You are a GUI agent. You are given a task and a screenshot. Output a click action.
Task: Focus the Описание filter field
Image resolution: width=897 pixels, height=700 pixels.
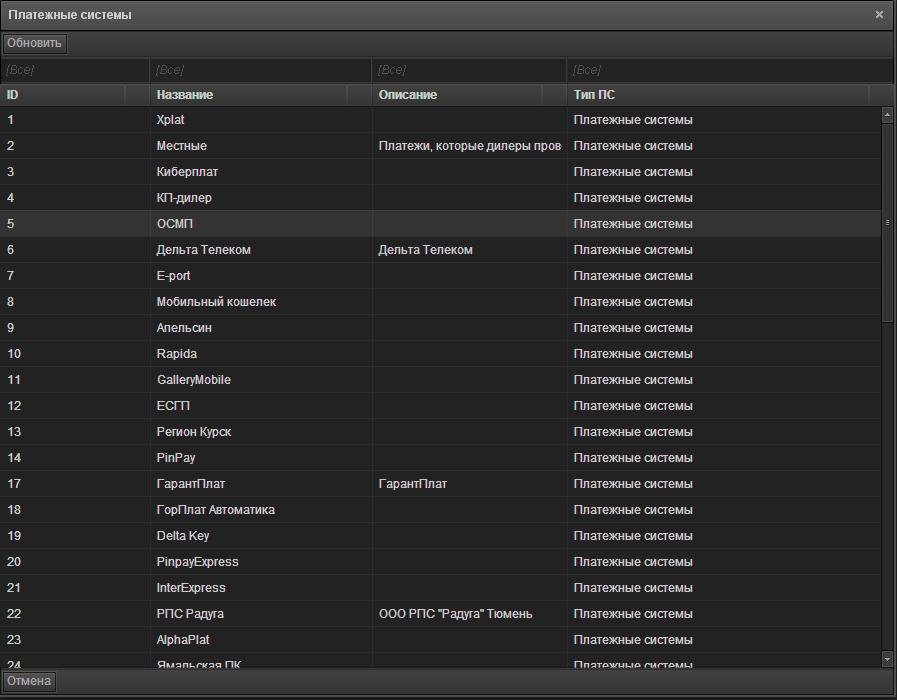tap(468, 70)
